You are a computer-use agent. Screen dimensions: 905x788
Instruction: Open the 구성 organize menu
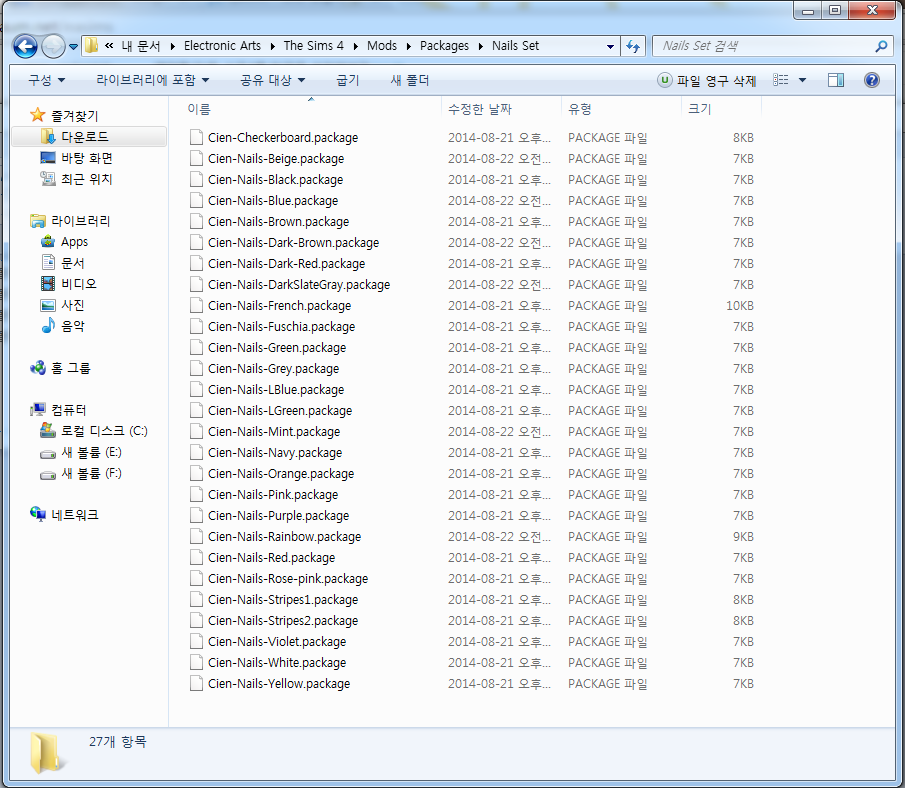(x=47, y=80)
